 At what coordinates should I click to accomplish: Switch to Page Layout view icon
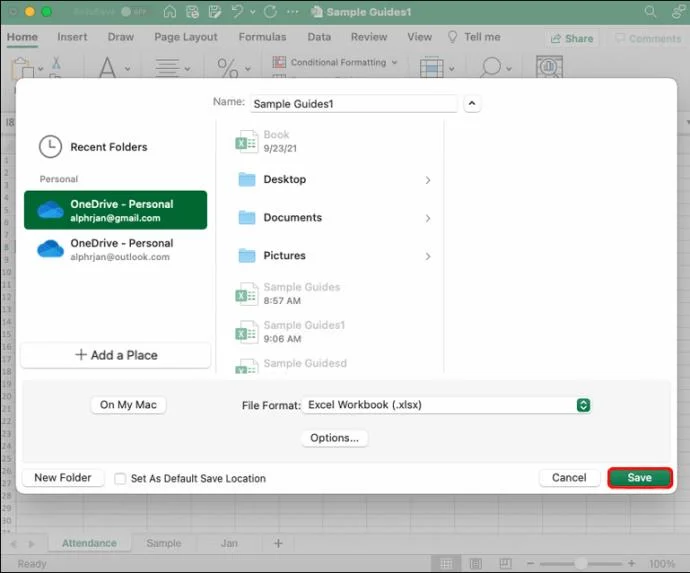coord(476,564)
